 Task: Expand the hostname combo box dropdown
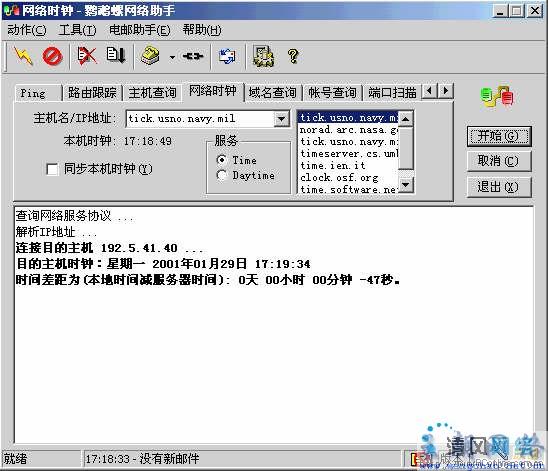point(281,119)
